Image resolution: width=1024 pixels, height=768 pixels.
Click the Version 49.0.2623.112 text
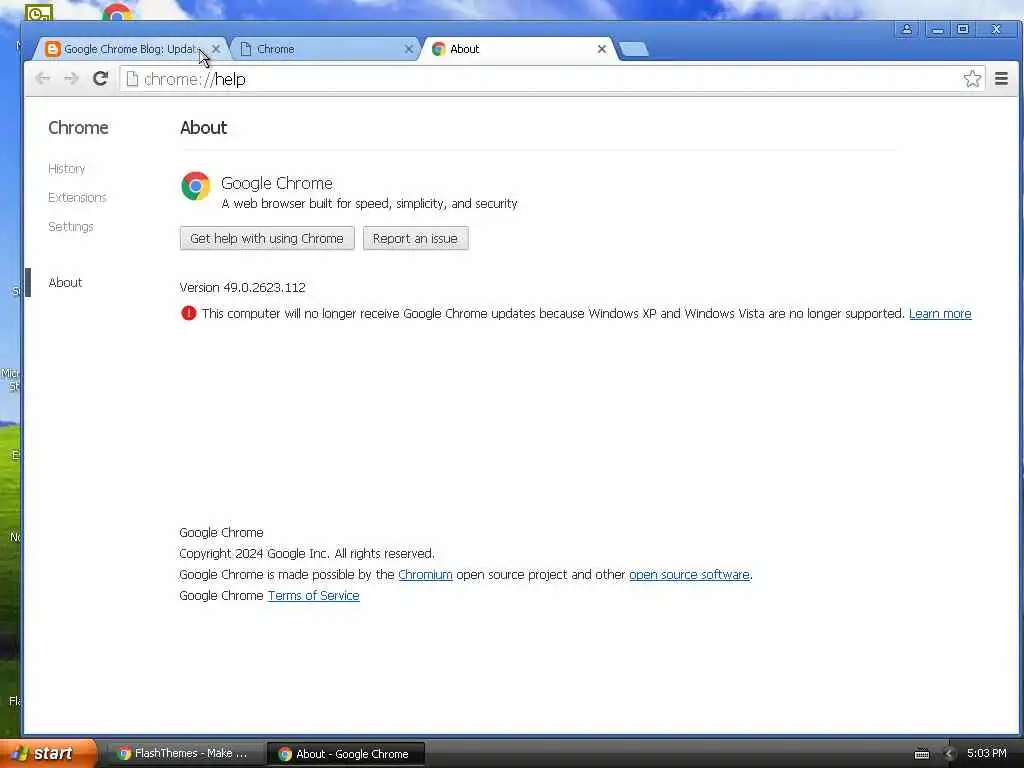242,287
